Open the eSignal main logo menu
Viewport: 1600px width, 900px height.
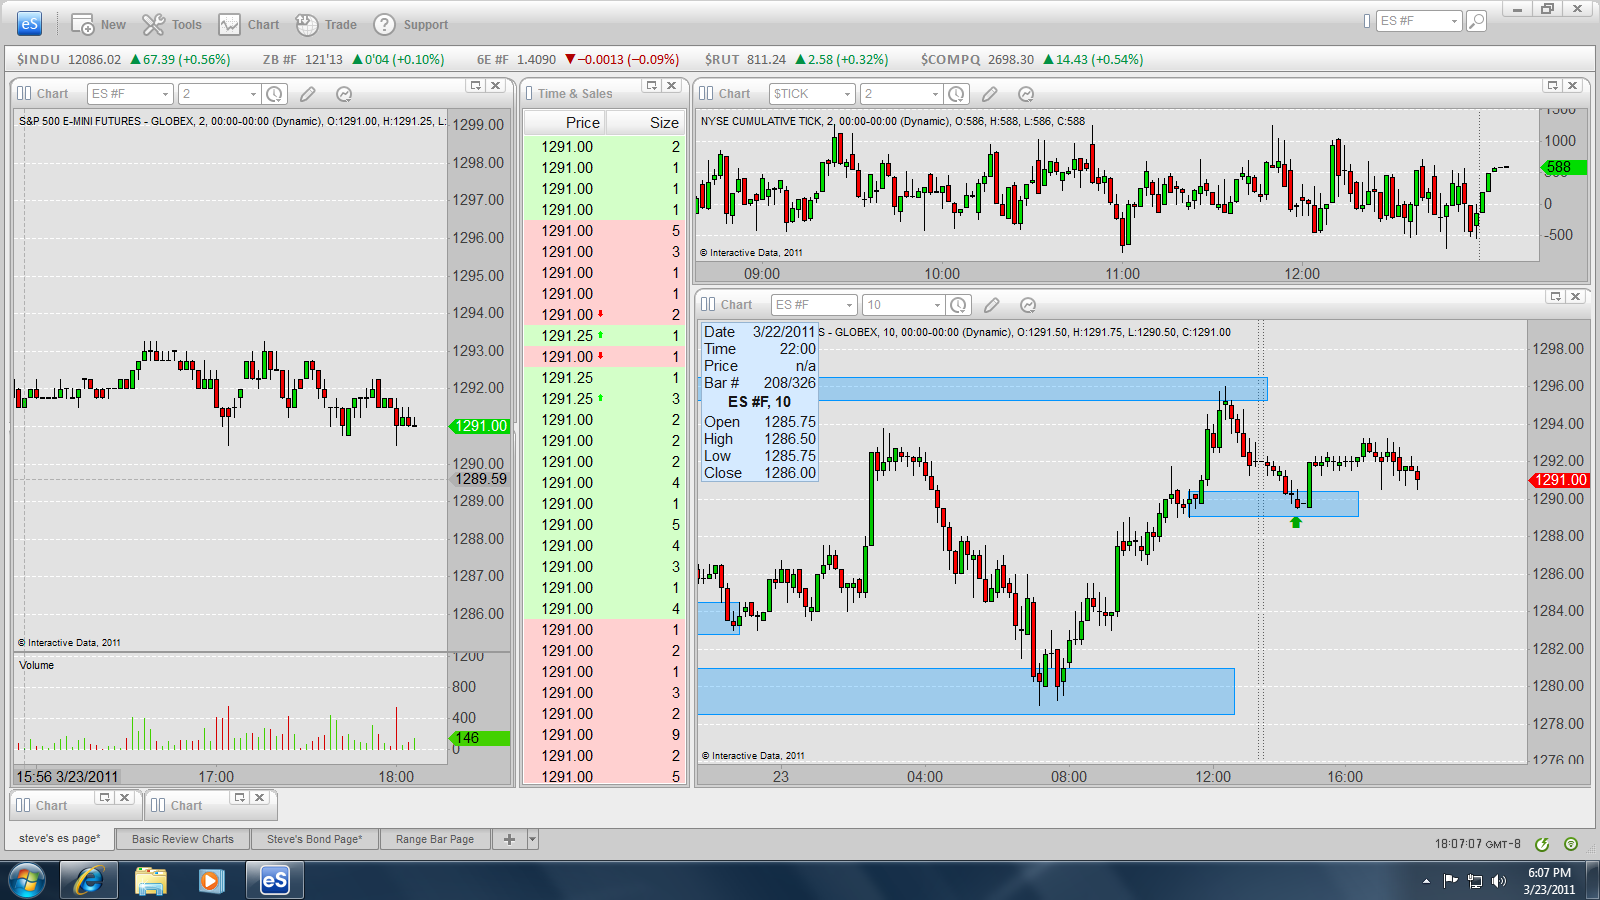29,23
